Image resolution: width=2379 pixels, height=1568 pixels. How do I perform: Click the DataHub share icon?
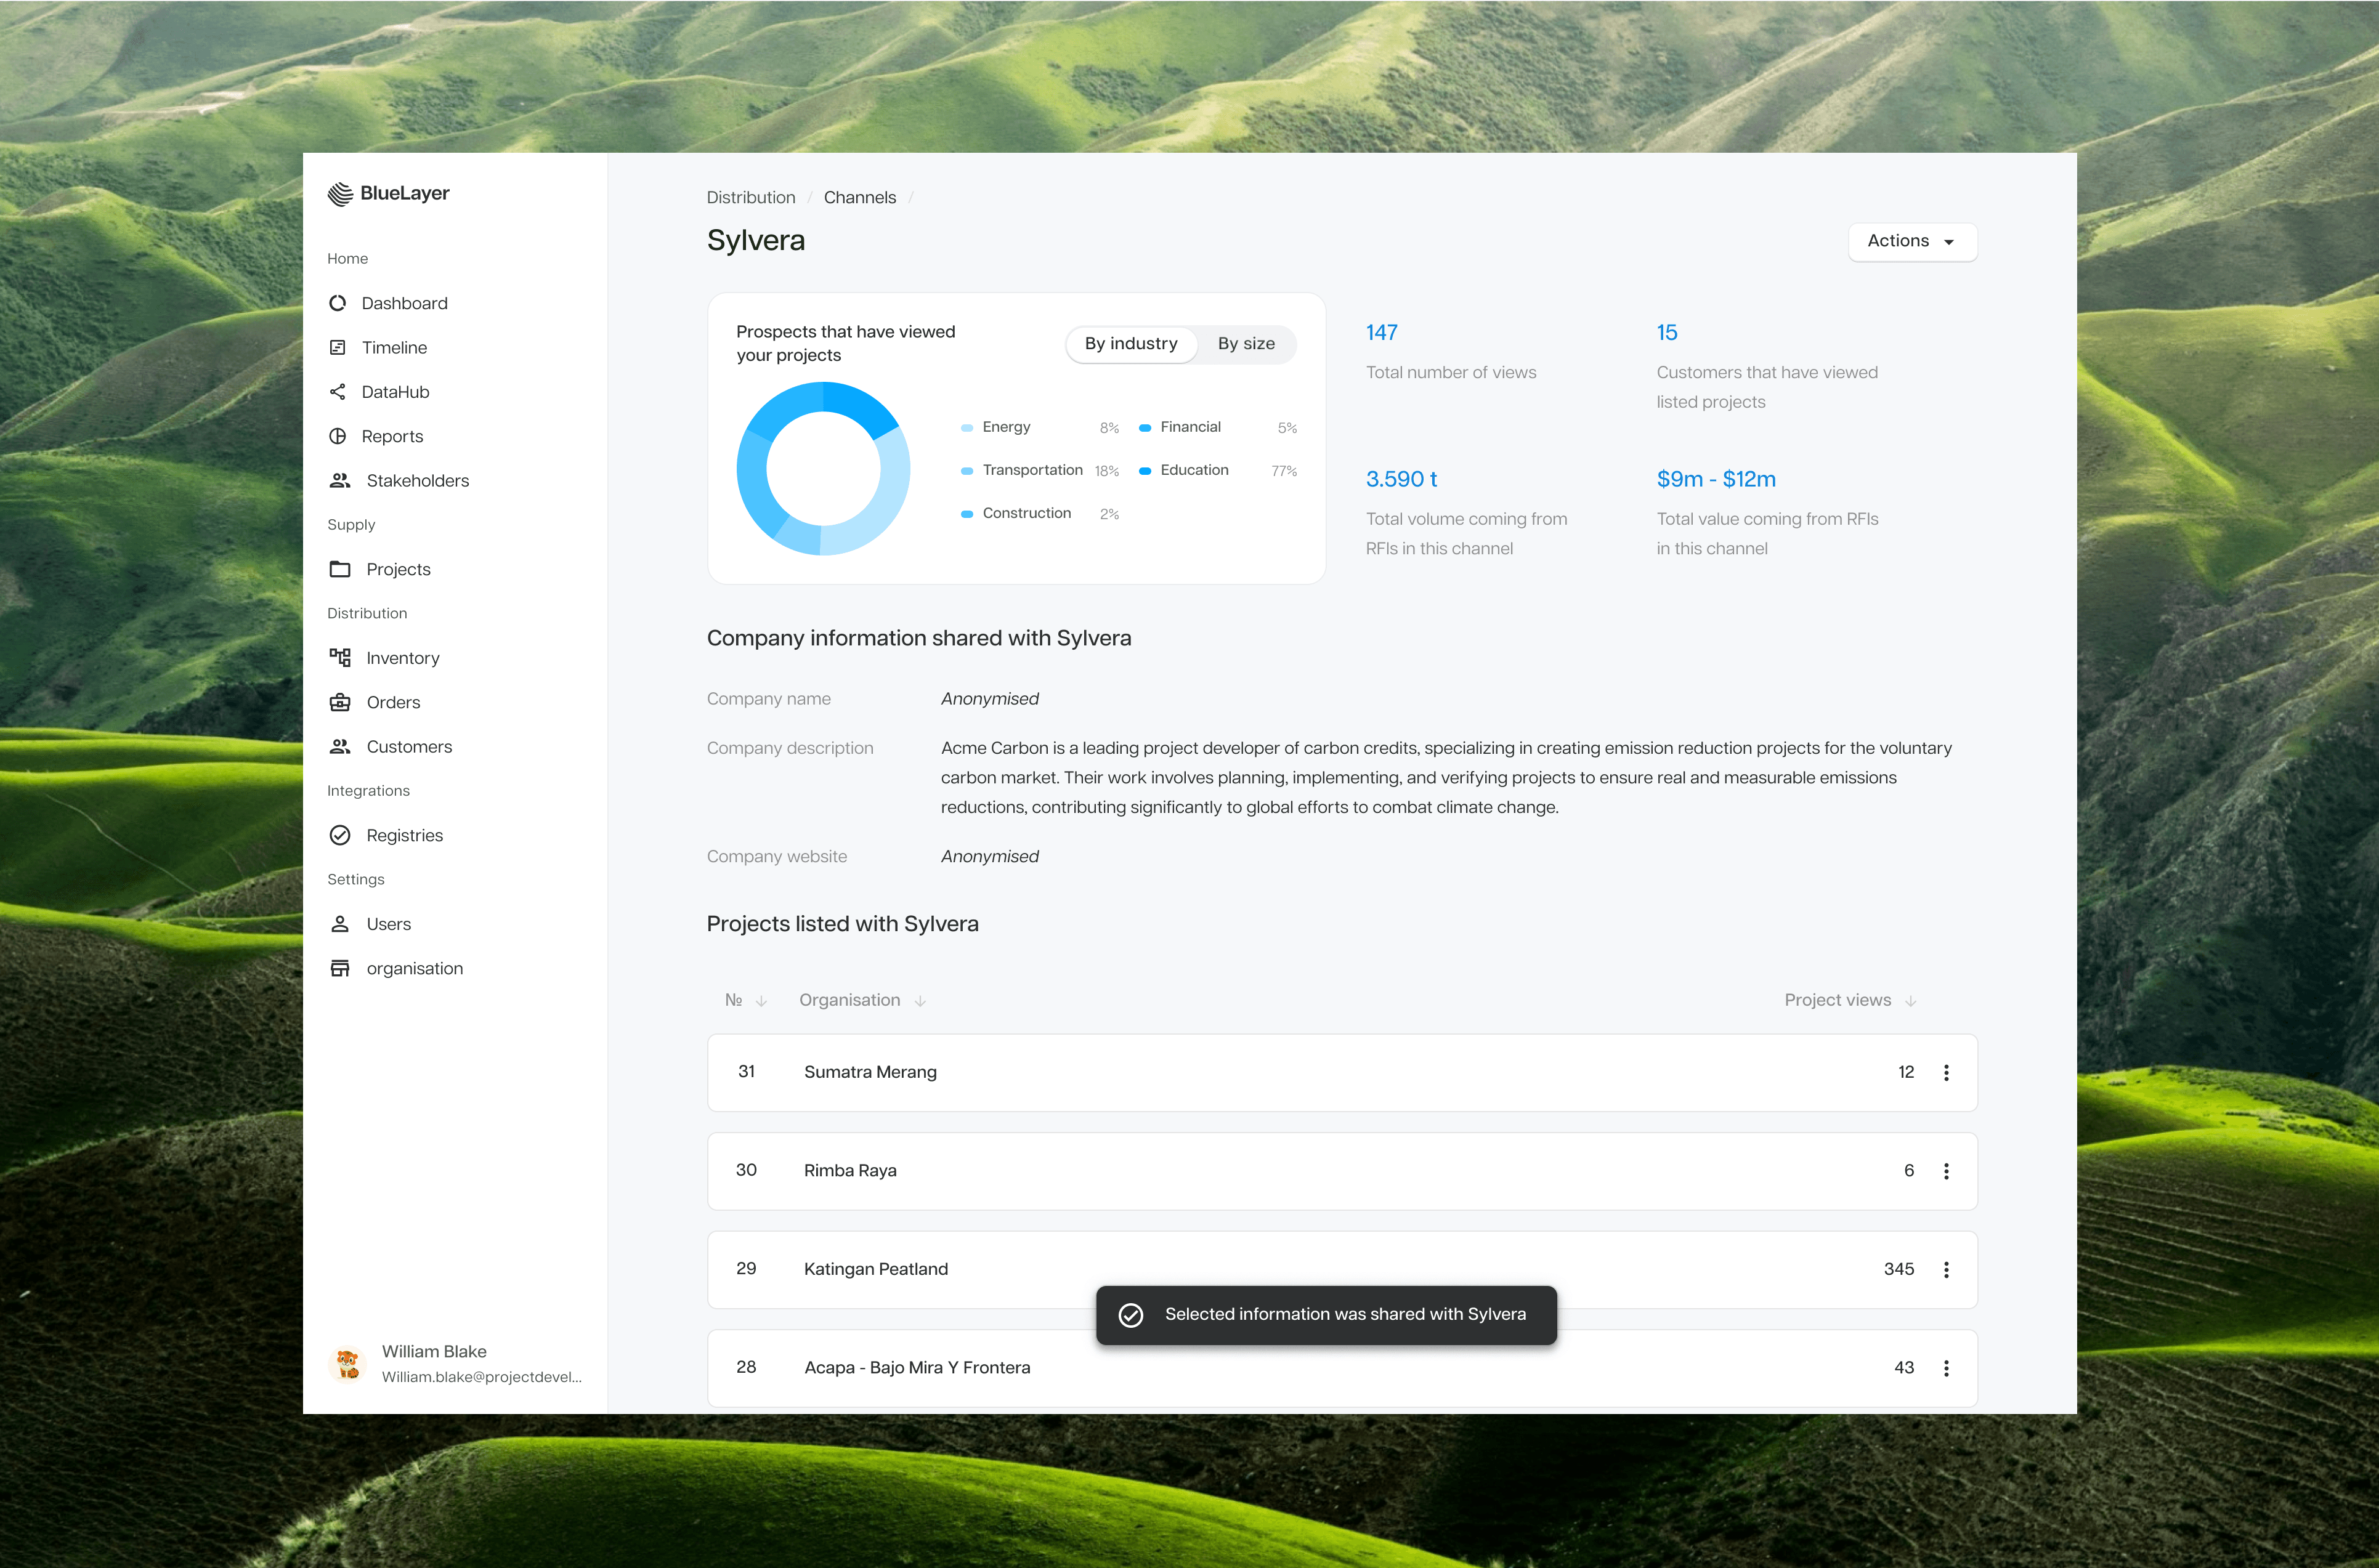tap(338, 392)
